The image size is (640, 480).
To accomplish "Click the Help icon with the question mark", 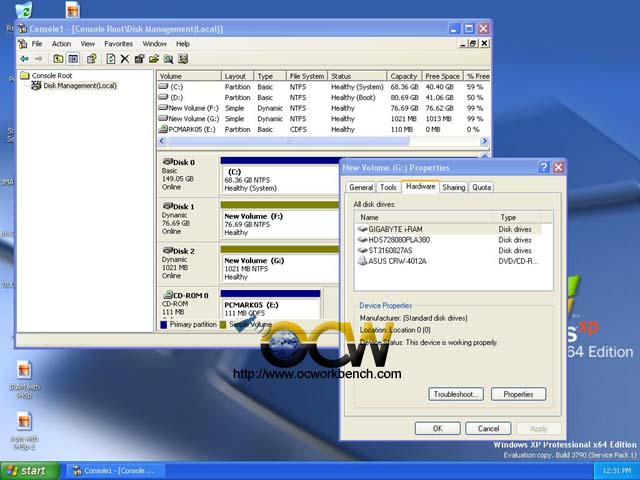I will 91,59.
